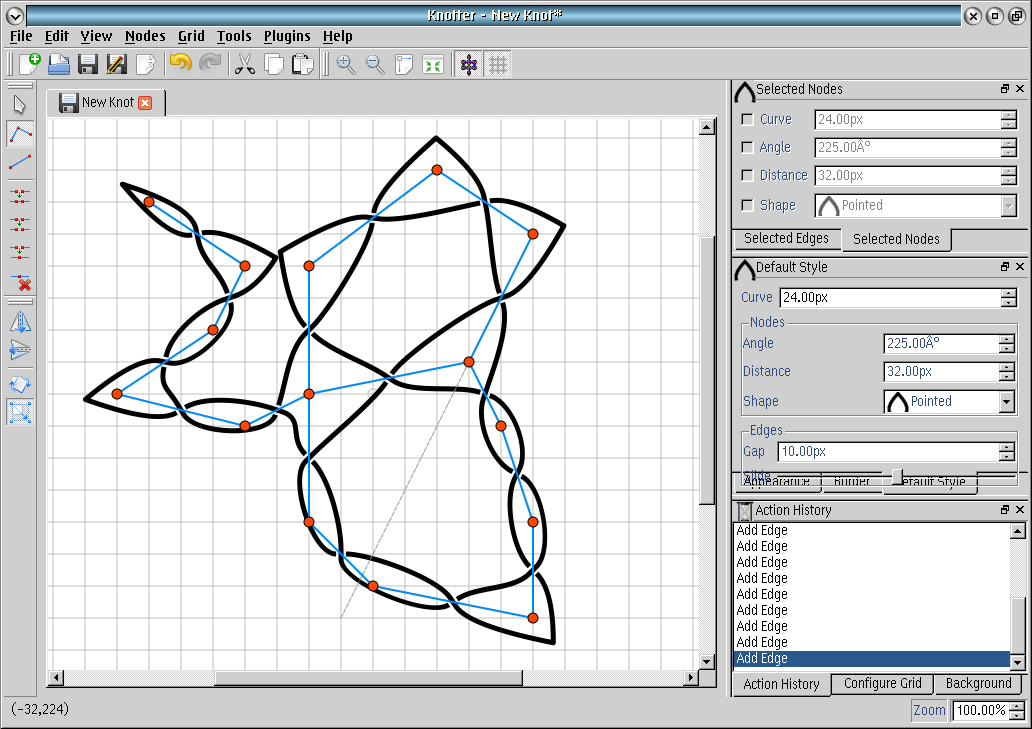Increase the Gap value with stepper arrow
This screenshot has height=729, width=1032.
click(x=1008, y=447)
